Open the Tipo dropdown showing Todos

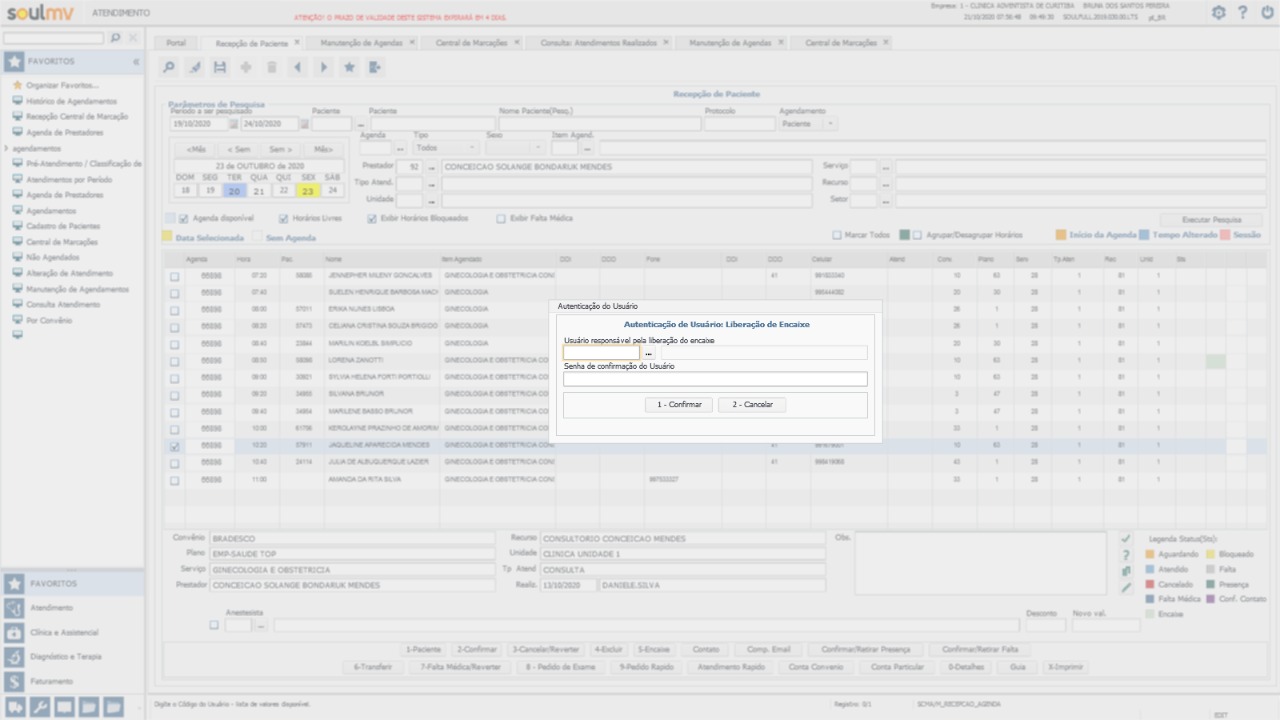(445, 148)
